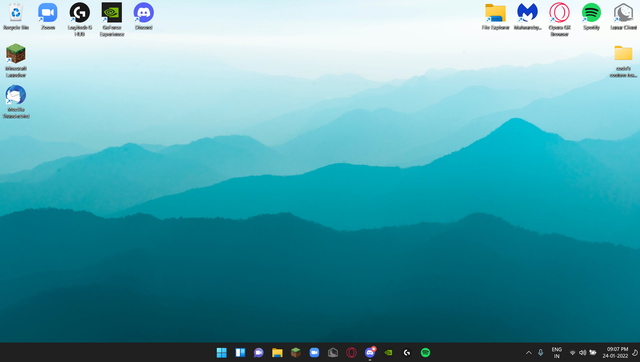
Task: Select the Spotify desktop shortcut
Action: [591, 17]
